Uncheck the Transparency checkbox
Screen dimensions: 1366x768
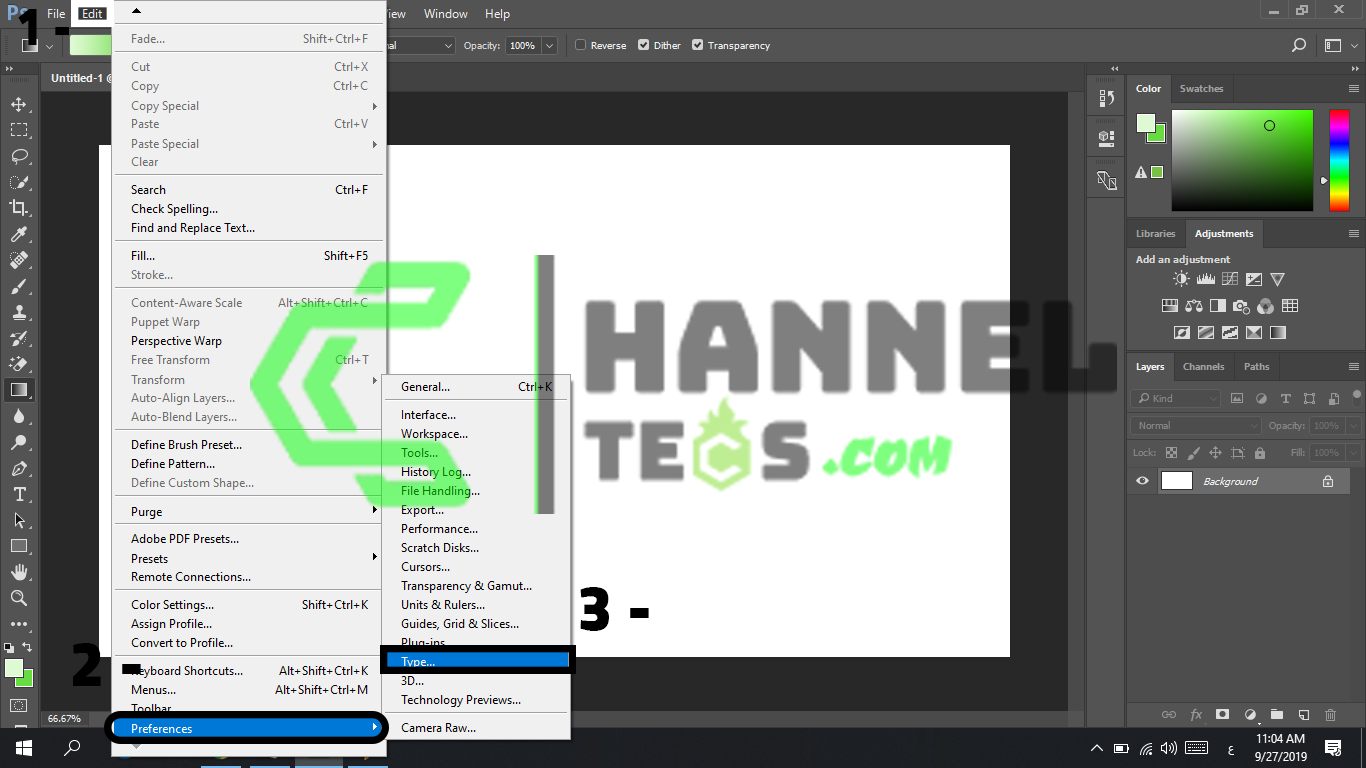(x=698, y=45)
